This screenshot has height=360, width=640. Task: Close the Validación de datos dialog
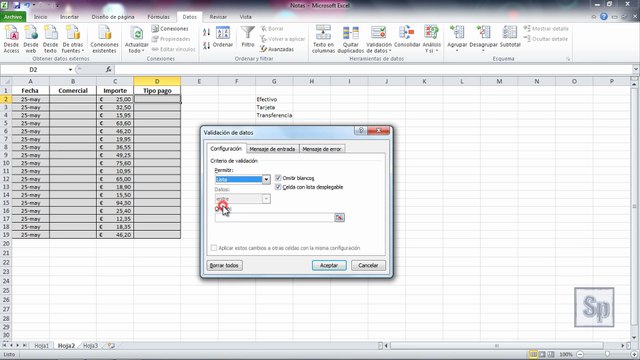click(x=378, y=131)
